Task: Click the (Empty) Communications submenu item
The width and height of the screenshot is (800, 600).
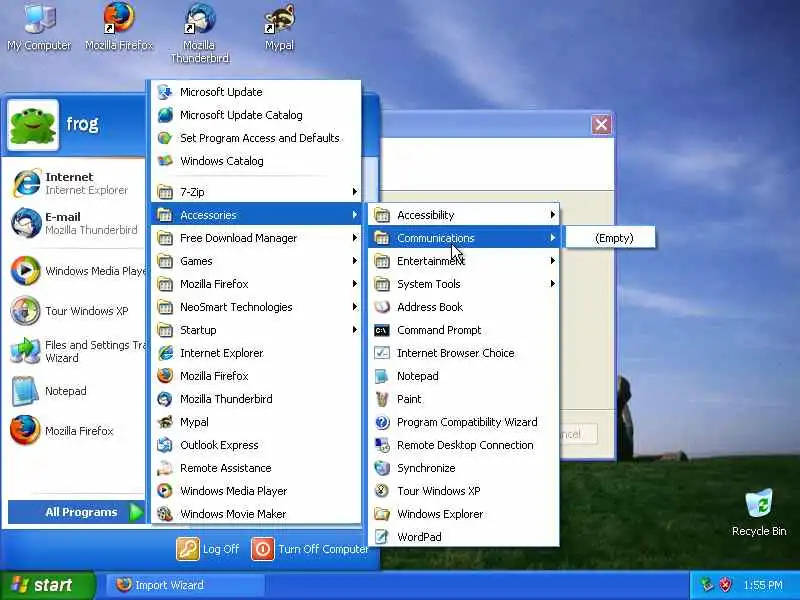Action: 611,238
